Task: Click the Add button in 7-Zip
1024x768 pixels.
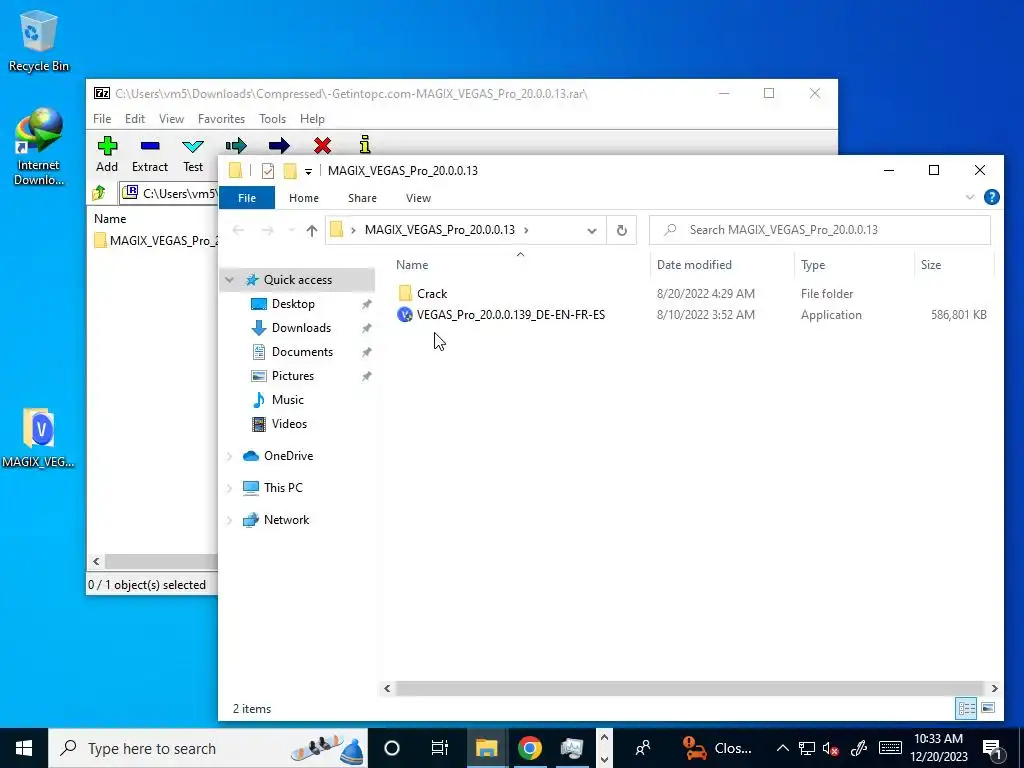Action: 107,155
